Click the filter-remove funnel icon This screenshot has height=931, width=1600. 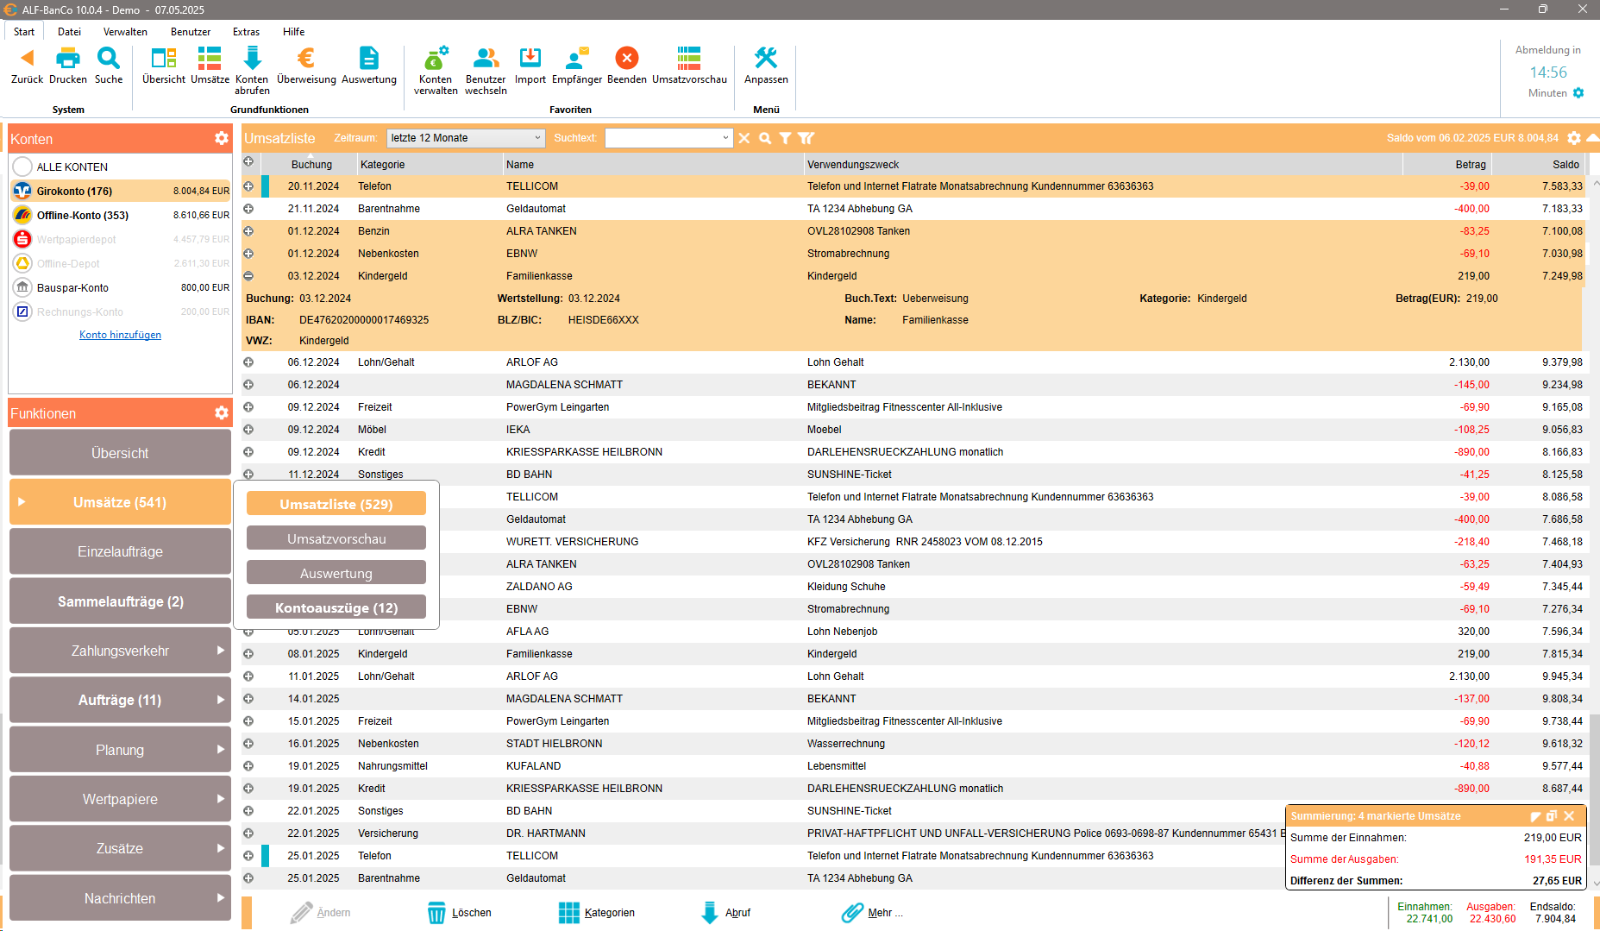806,138
